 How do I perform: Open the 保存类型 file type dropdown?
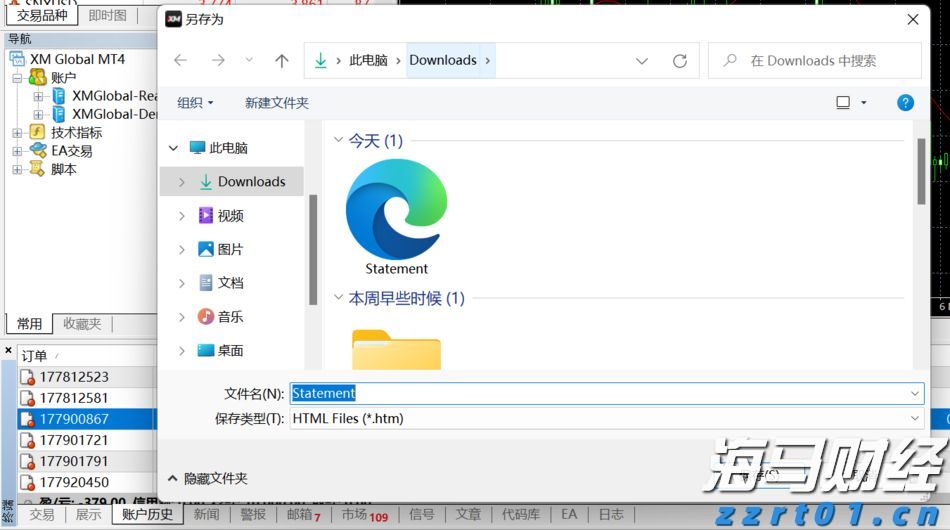914,419
